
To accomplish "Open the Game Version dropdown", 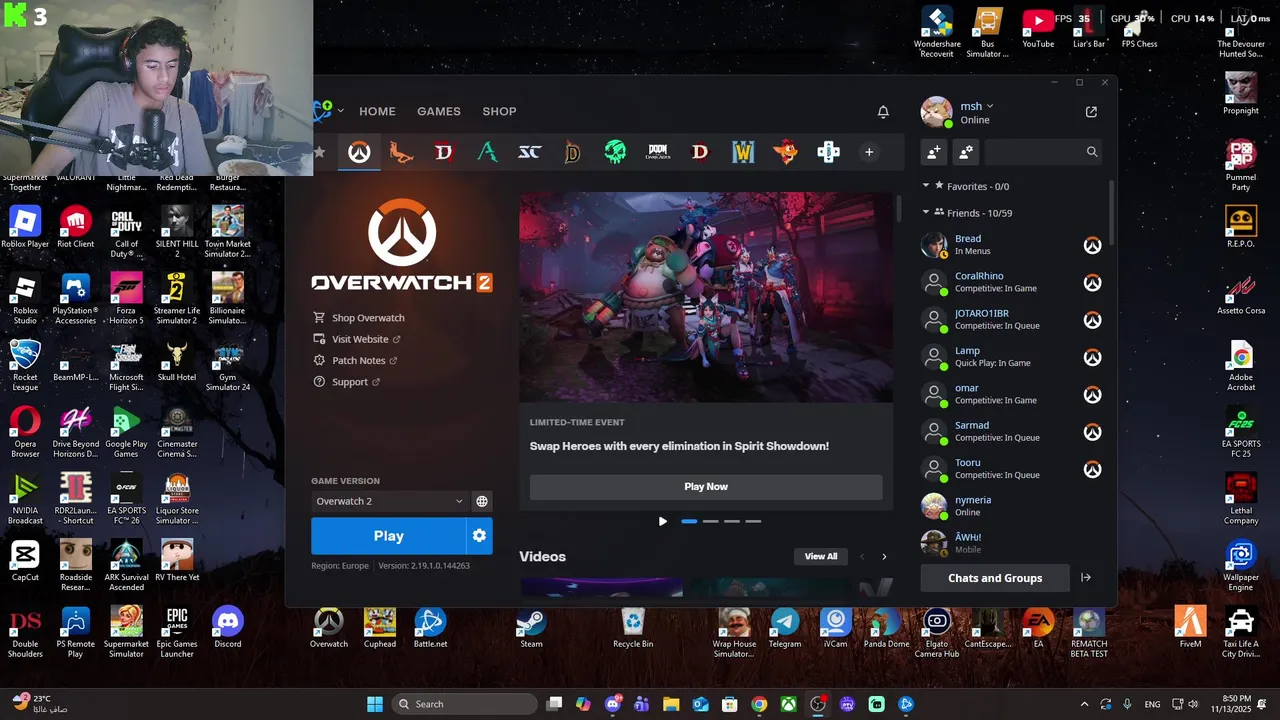I will 389,501.
